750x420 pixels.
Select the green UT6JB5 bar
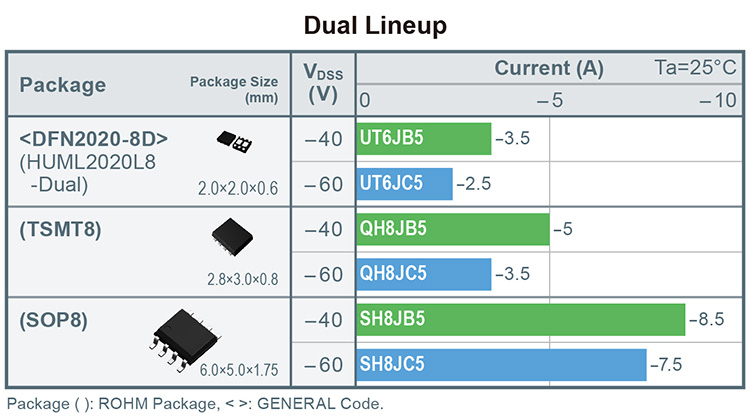[423, 138]
